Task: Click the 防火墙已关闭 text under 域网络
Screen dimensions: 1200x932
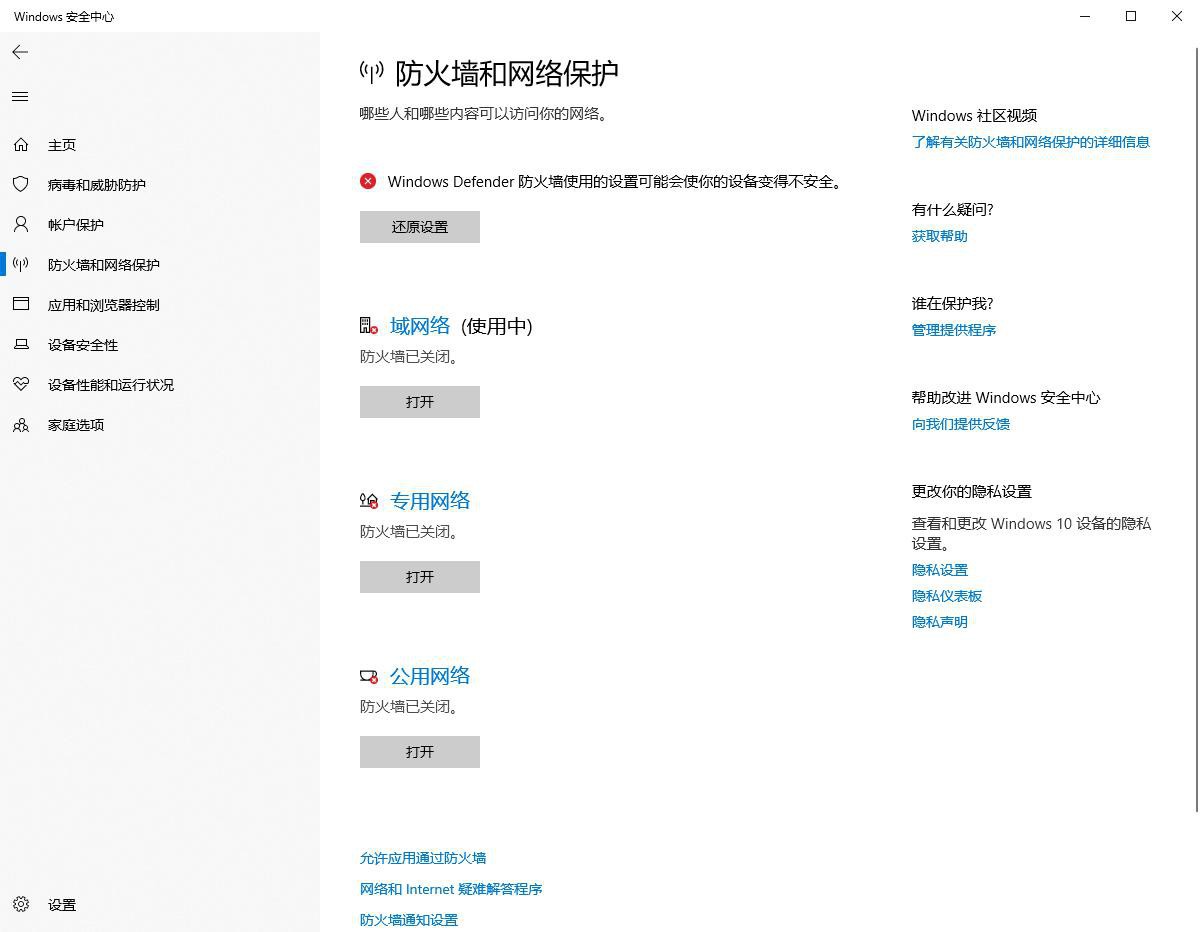Action: coord(410,357)
